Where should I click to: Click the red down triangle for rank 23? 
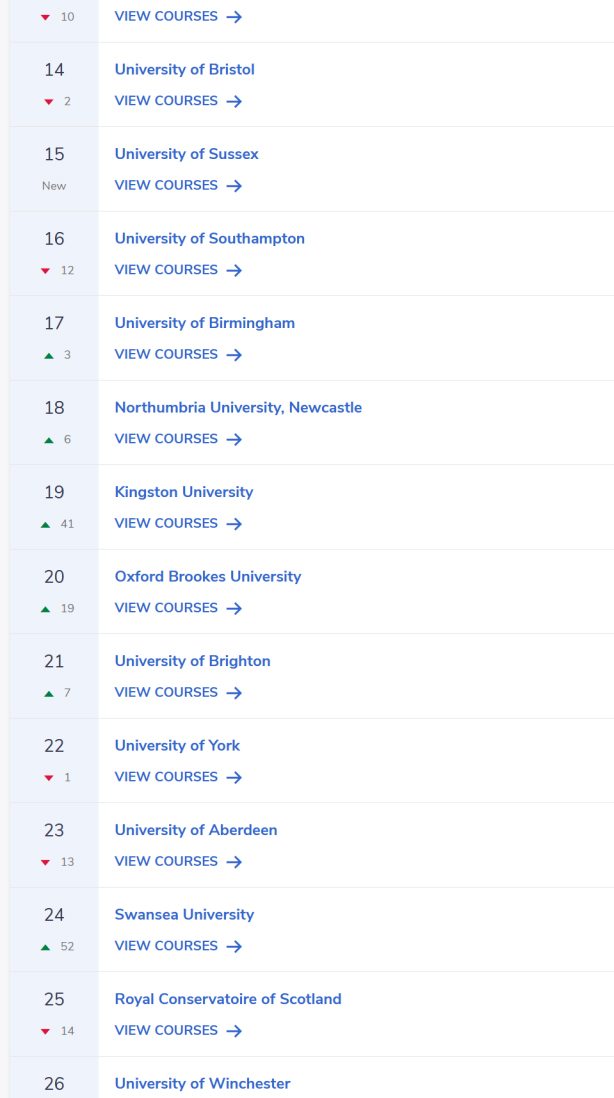(45, 862)
